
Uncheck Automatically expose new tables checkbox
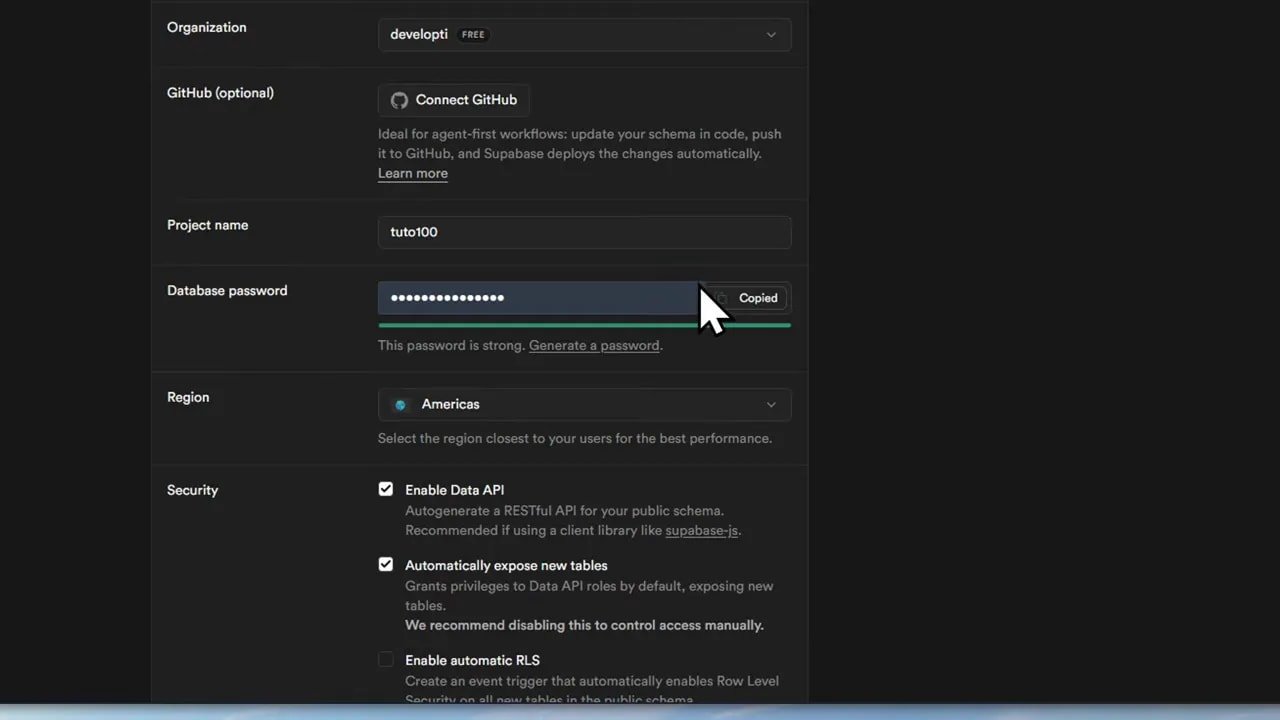pos(386,565)
